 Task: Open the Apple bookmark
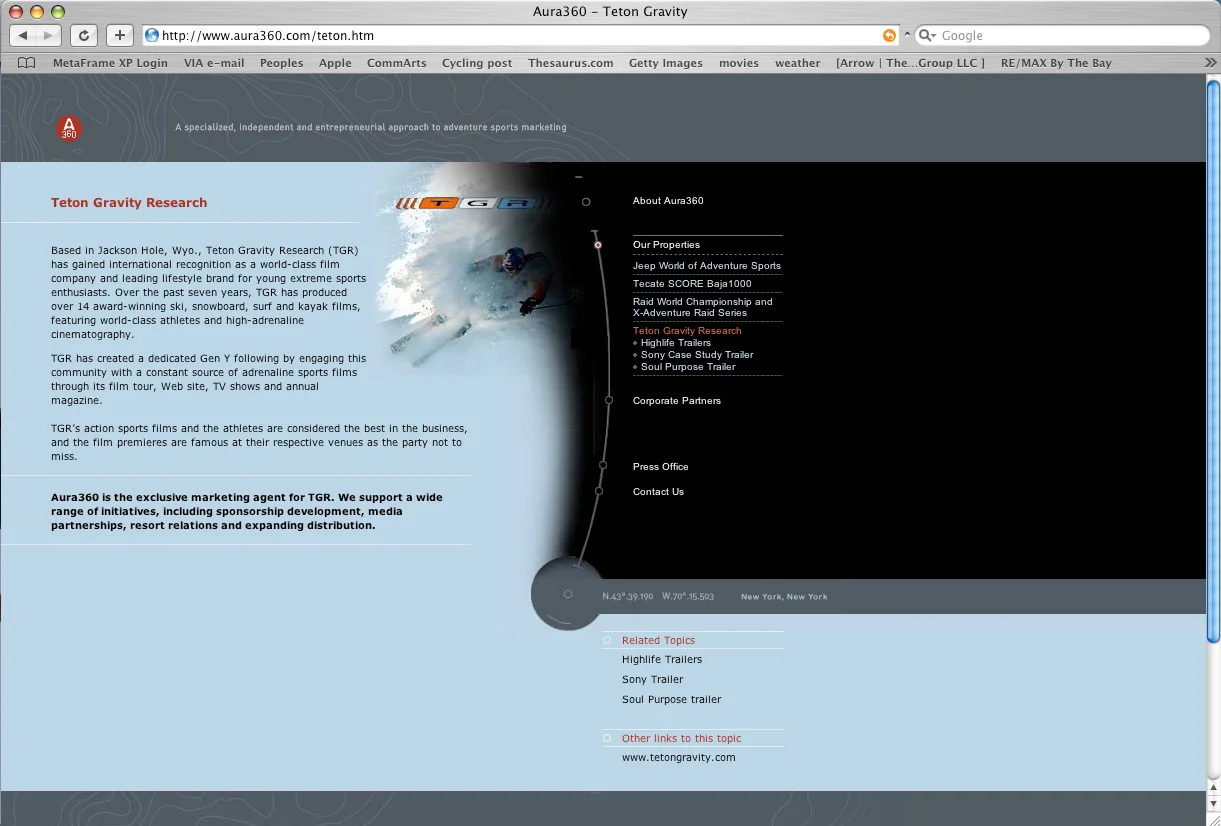point(335,63)
